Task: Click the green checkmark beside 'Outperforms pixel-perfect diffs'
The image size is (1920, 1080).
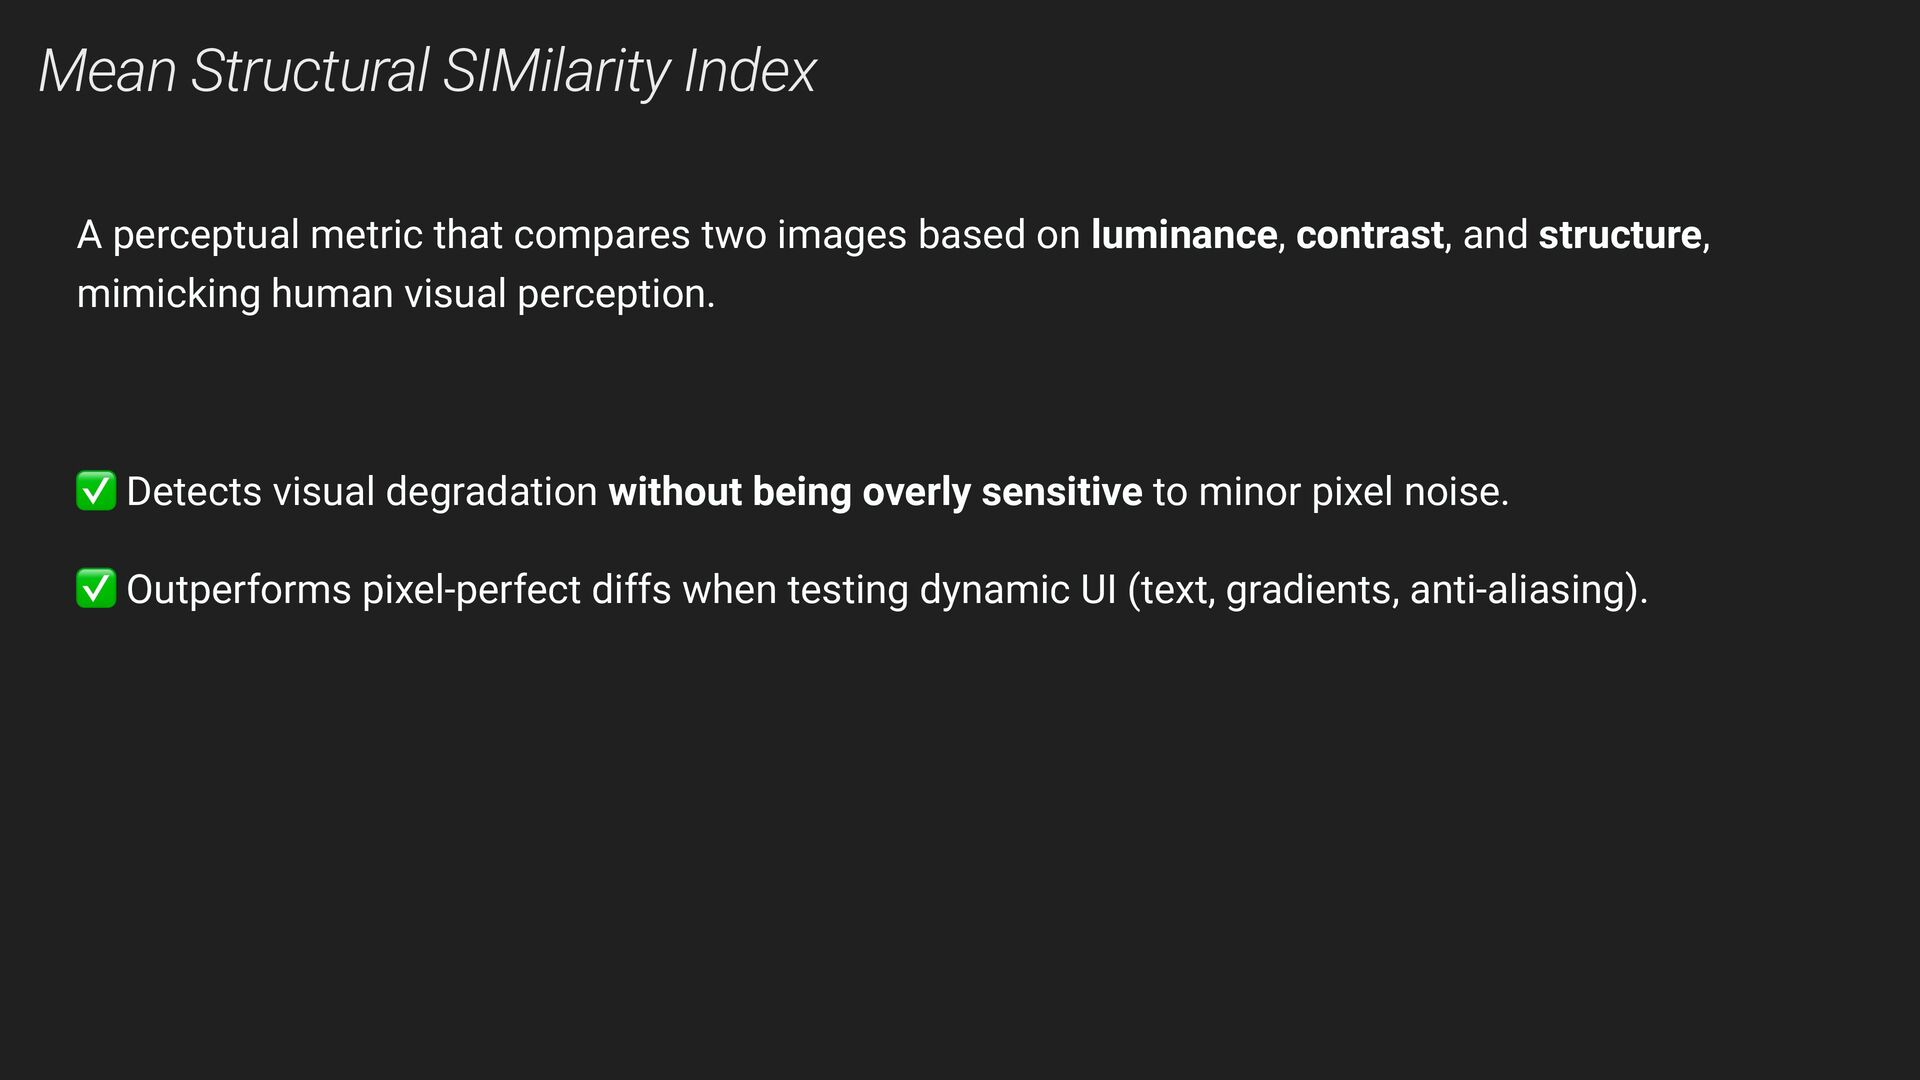Action: (x=96, y=589)
